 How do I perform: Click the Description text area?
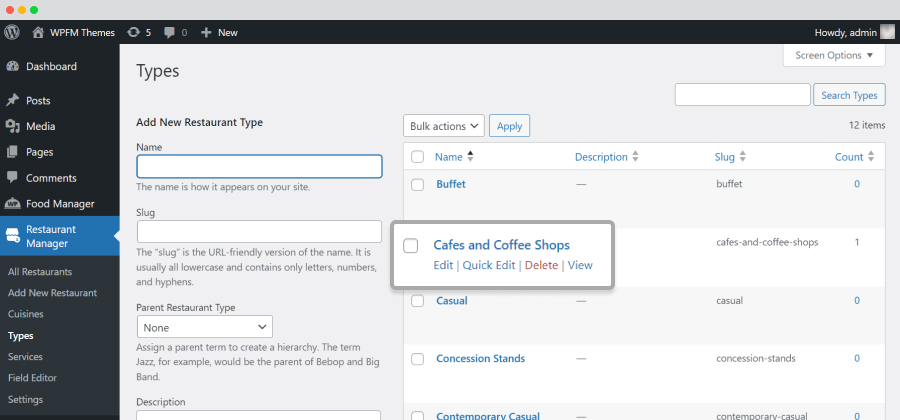[259, 415]
